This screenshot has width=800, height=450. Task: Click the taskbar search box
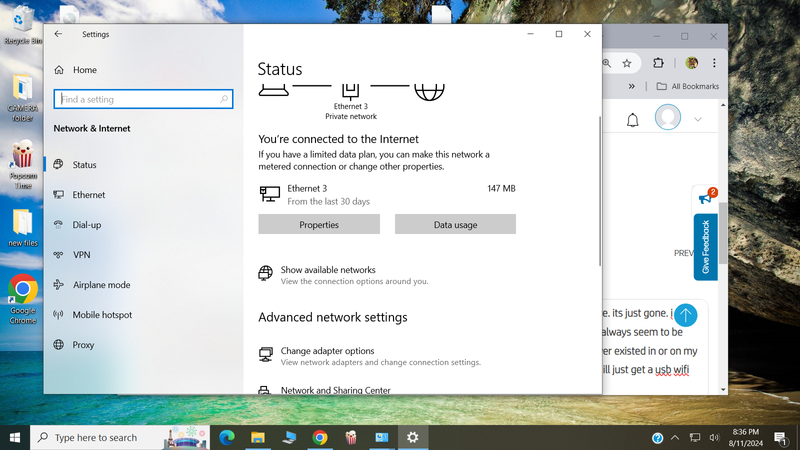(120, 438)
